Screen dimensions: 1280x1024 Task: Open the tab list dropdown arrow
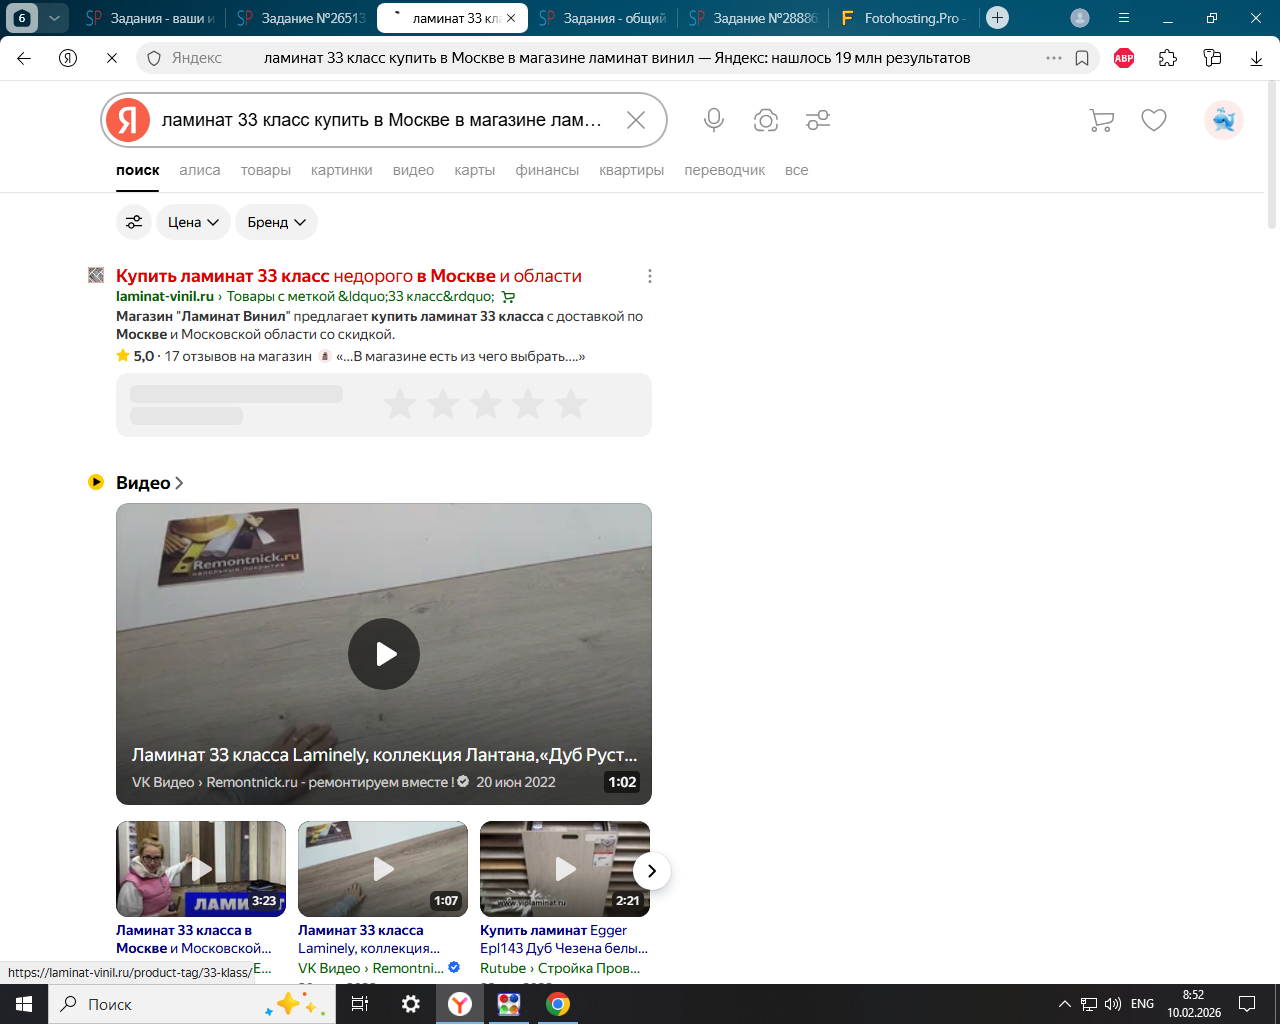55,18
